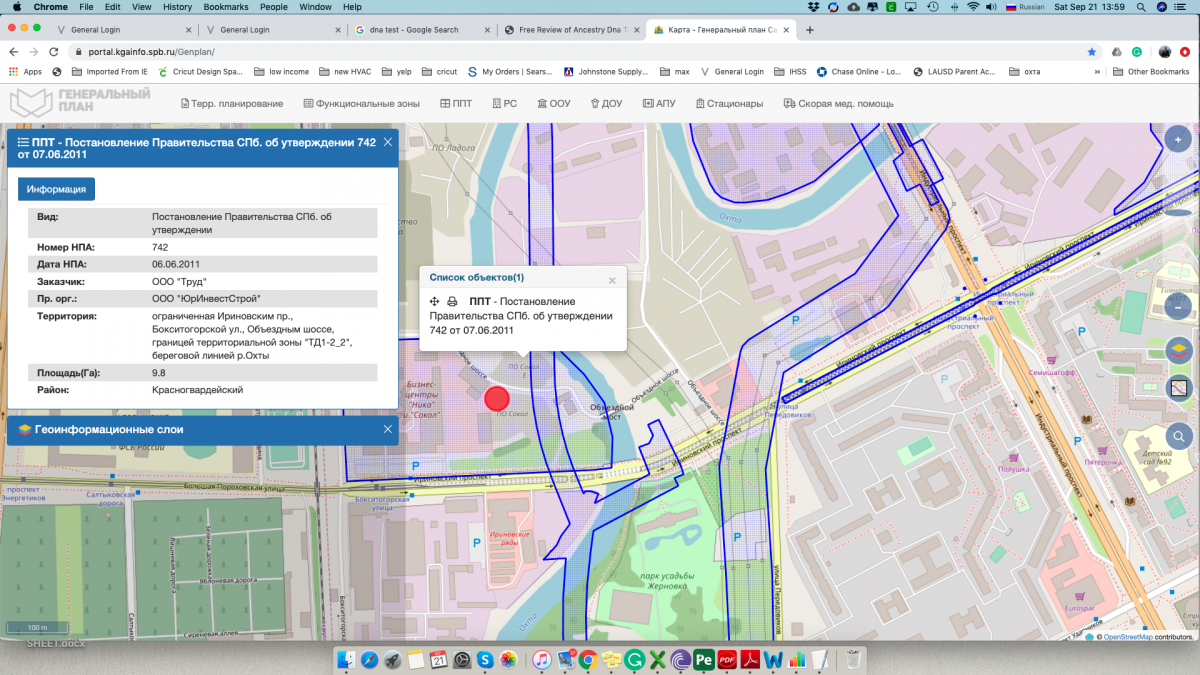The width and height of the screenshot is (1200, 675).
Task: Open the History menu in the menu bar
Action: click(x=177, y=7)
